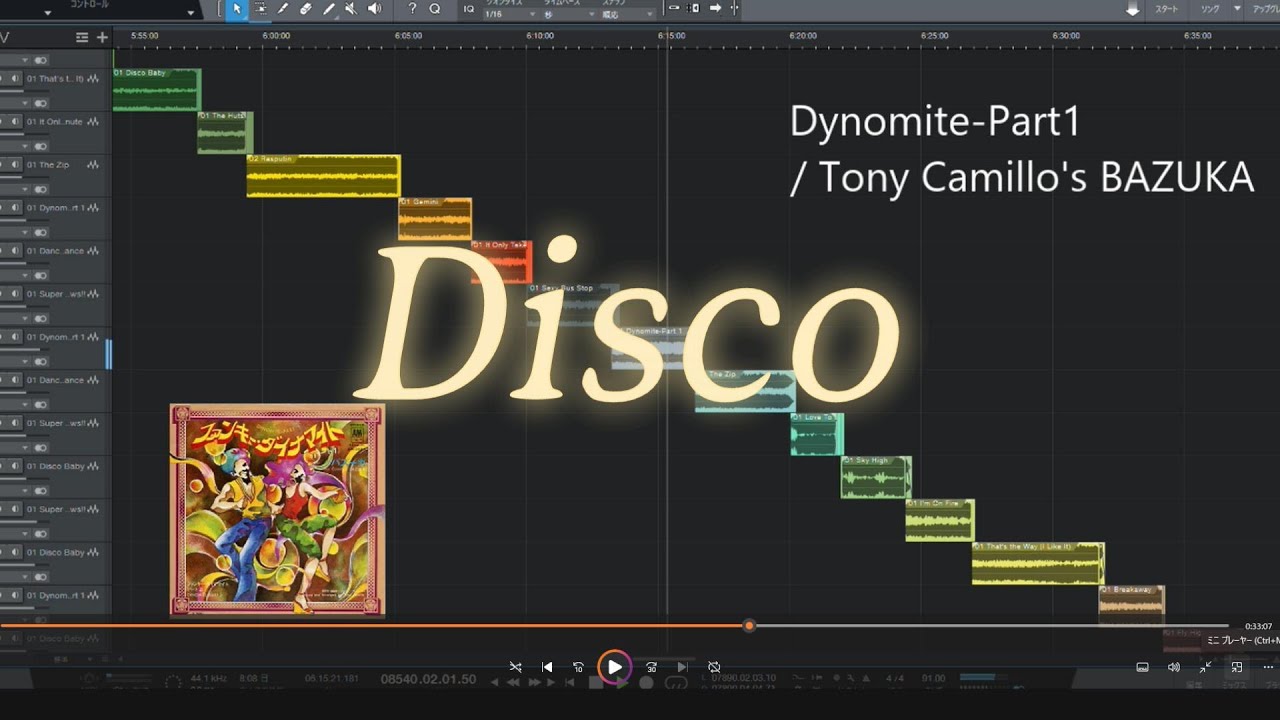Seek using the orange progress bar handle
1280x720 pixels.
[749, 626]
